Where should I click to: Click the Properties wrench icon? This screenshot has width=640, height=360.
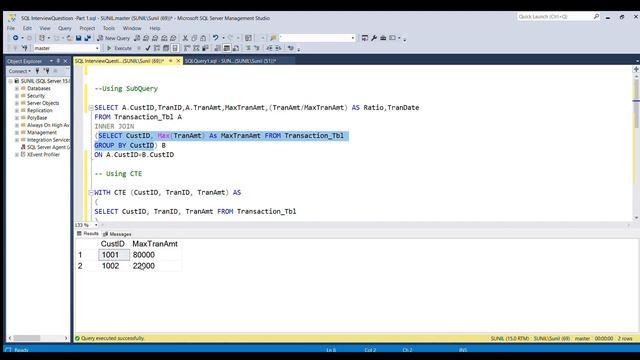click(374, 38)
